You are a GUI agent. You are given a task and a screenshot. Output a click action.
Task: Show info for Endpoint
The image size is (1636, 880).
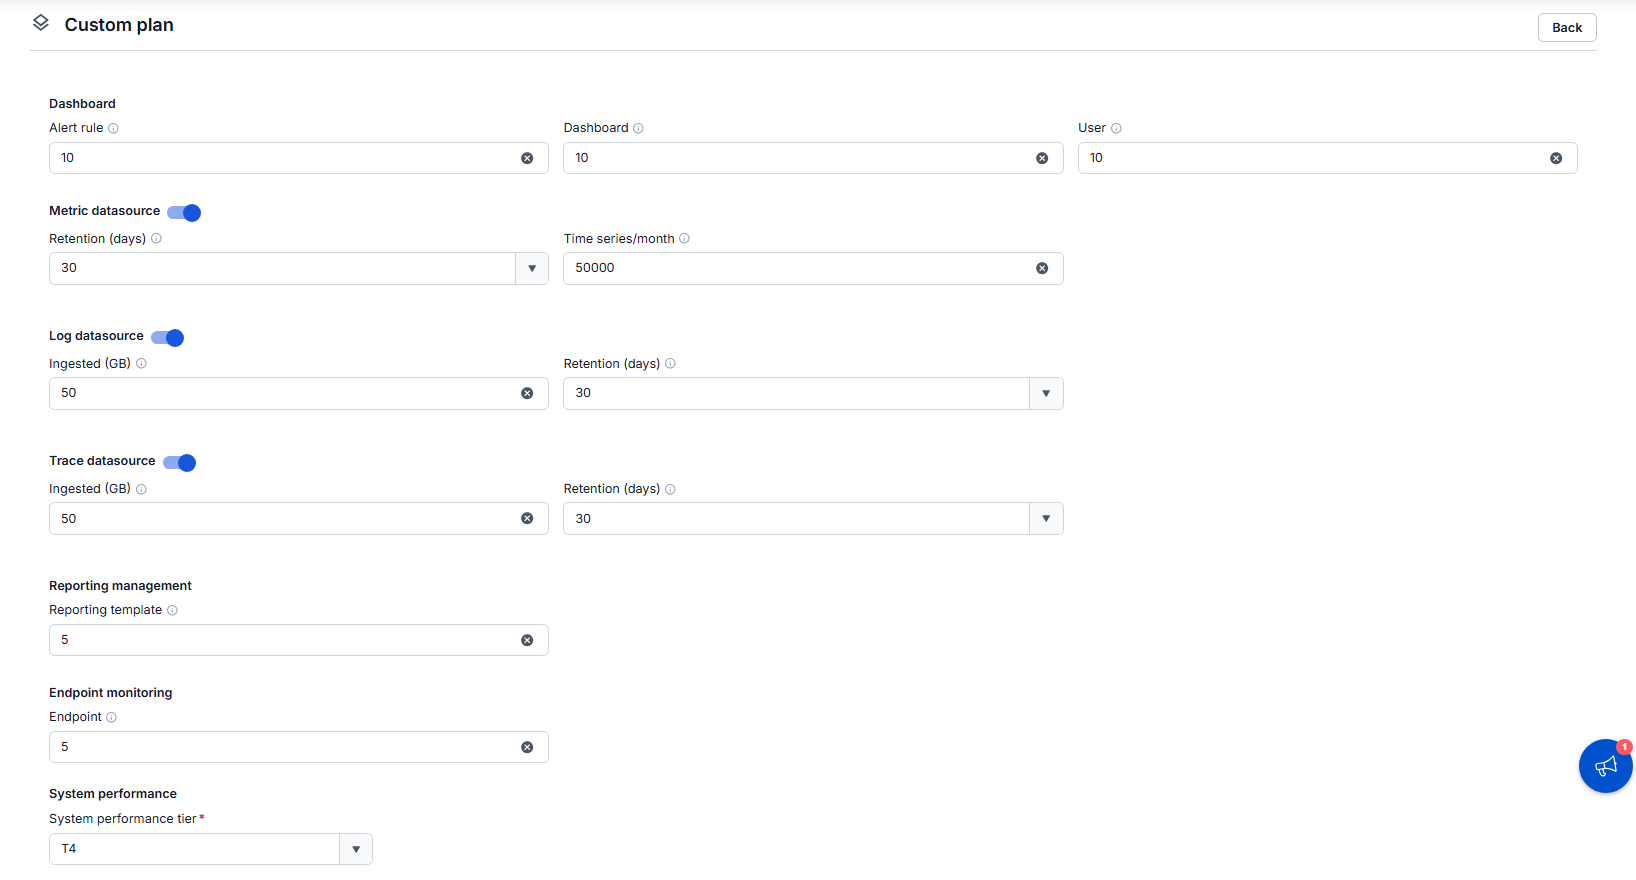[111, 717]
